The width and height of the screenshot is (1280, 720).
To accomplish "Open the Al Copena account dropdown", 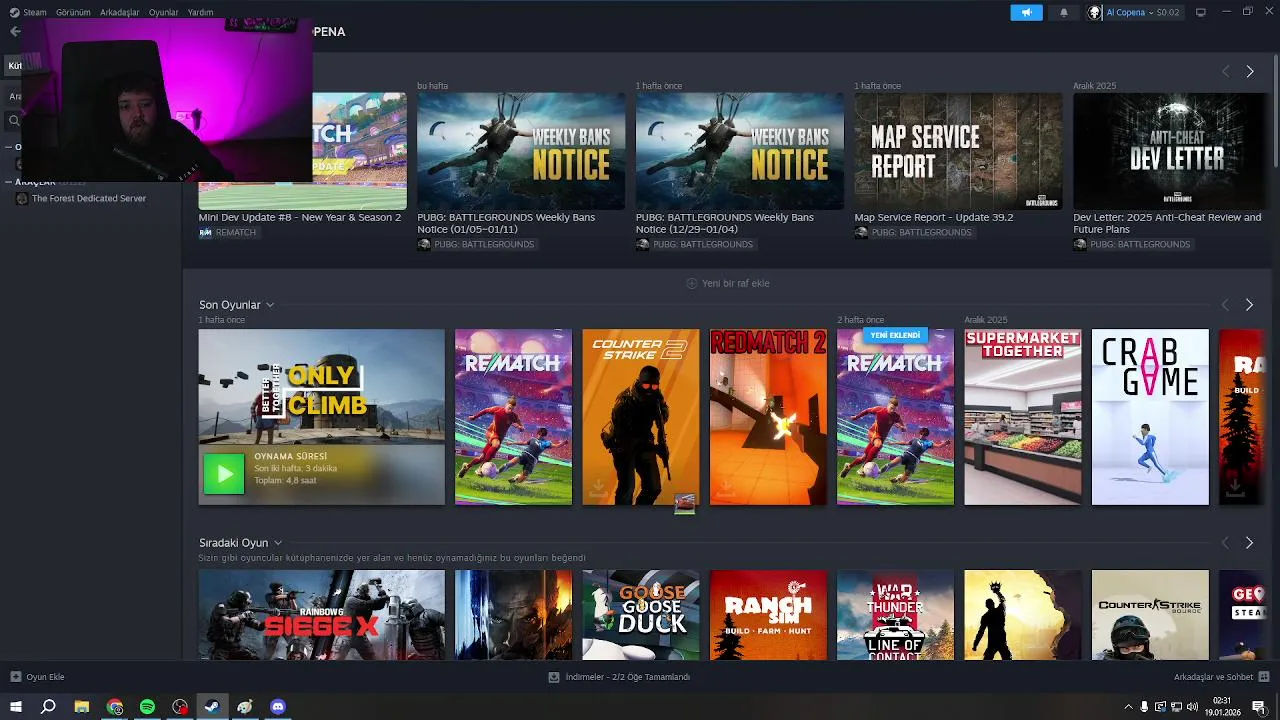I will pos(1132,12).
